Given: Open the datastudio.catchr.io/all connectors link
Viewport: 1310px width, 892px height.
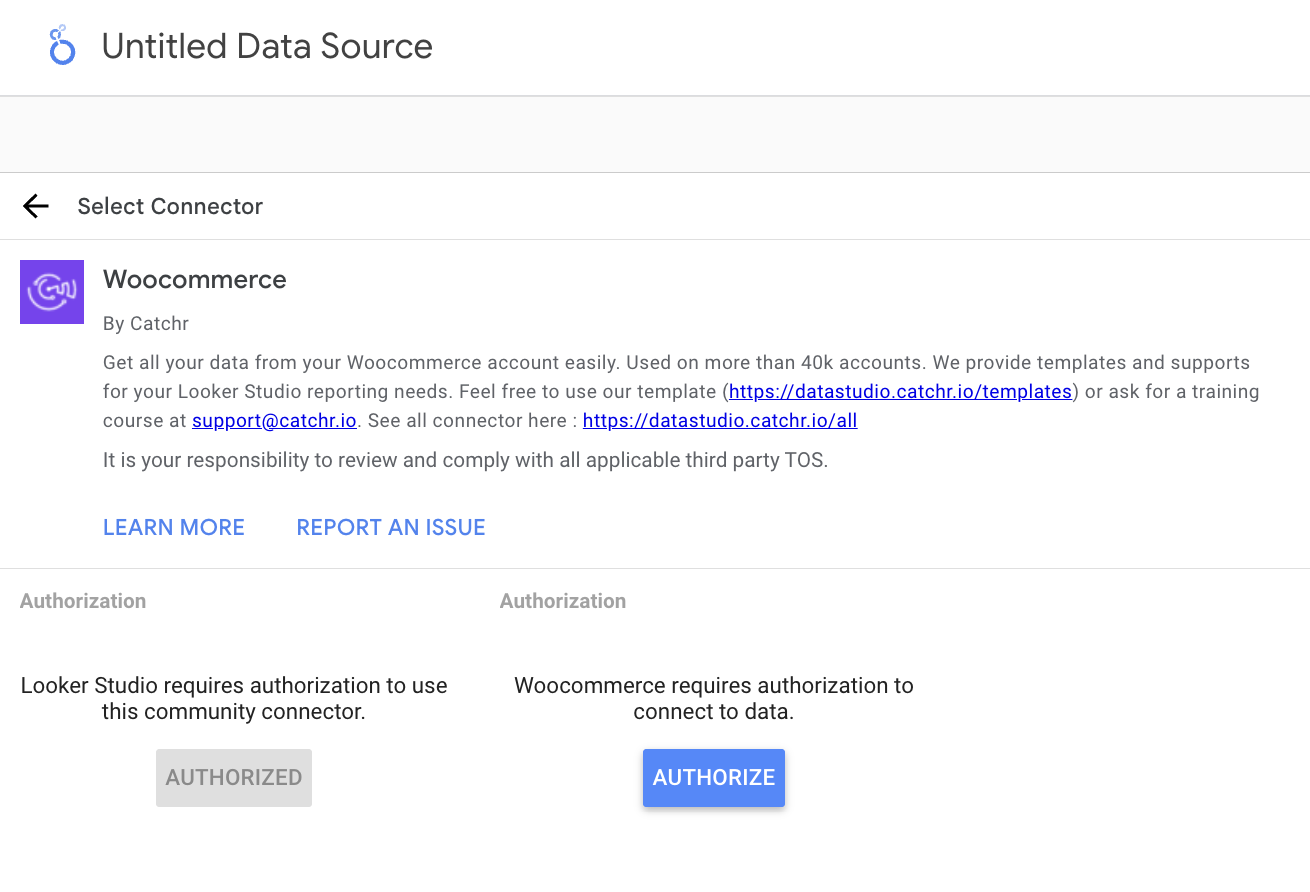Looking at the screenshot, I should coord(719,420).
